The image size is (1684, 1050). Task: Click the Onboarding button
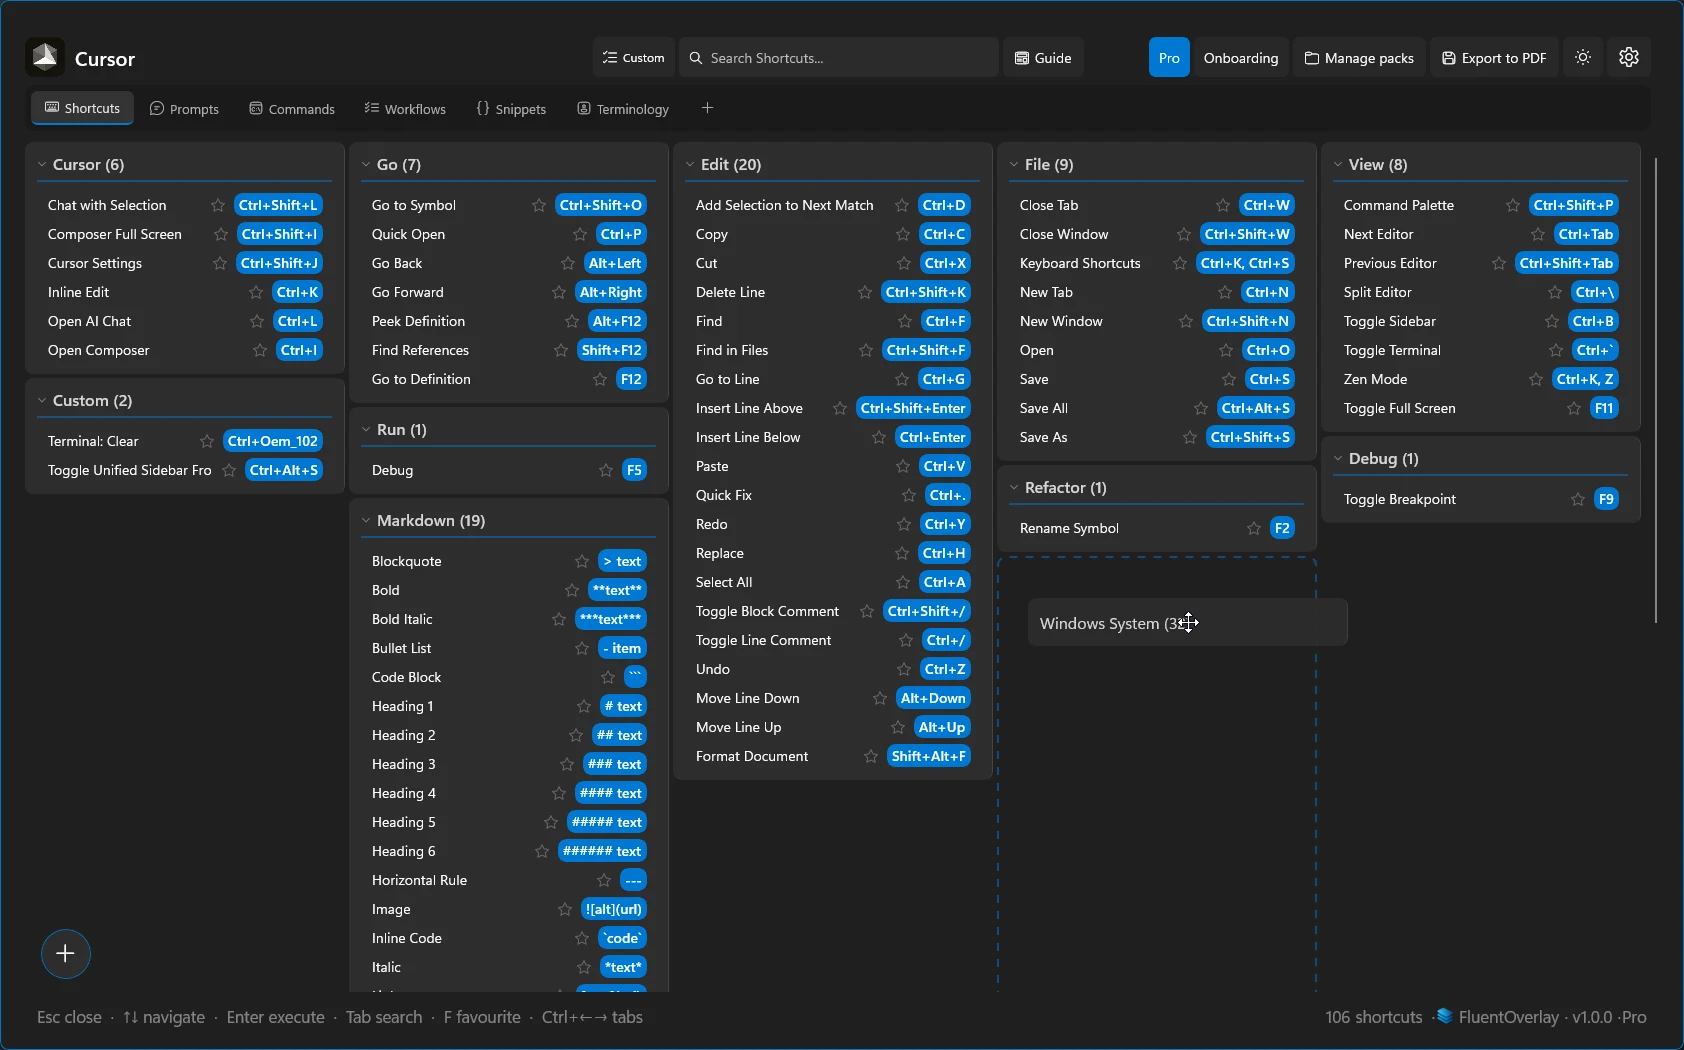pyautogui.click(x=1240, y=57)
